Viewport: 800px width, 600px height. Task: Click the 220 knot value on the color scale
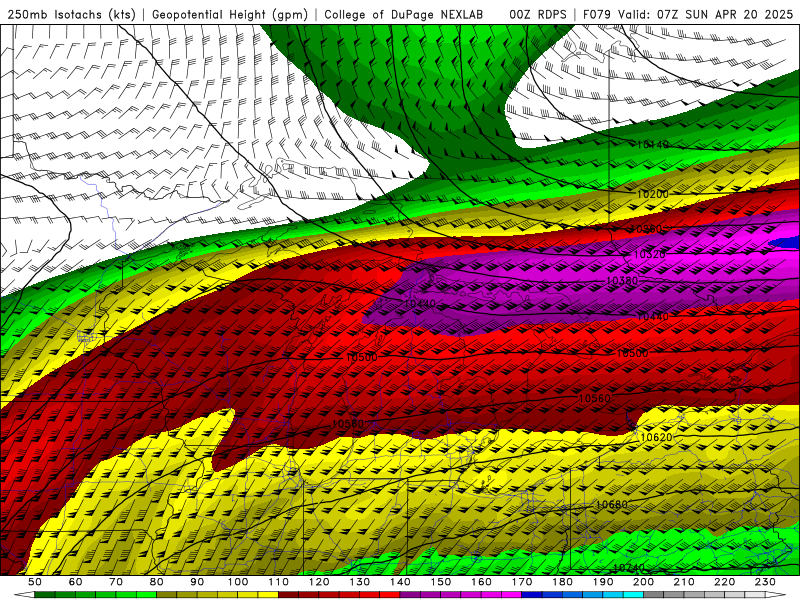[x=725, y=582]
